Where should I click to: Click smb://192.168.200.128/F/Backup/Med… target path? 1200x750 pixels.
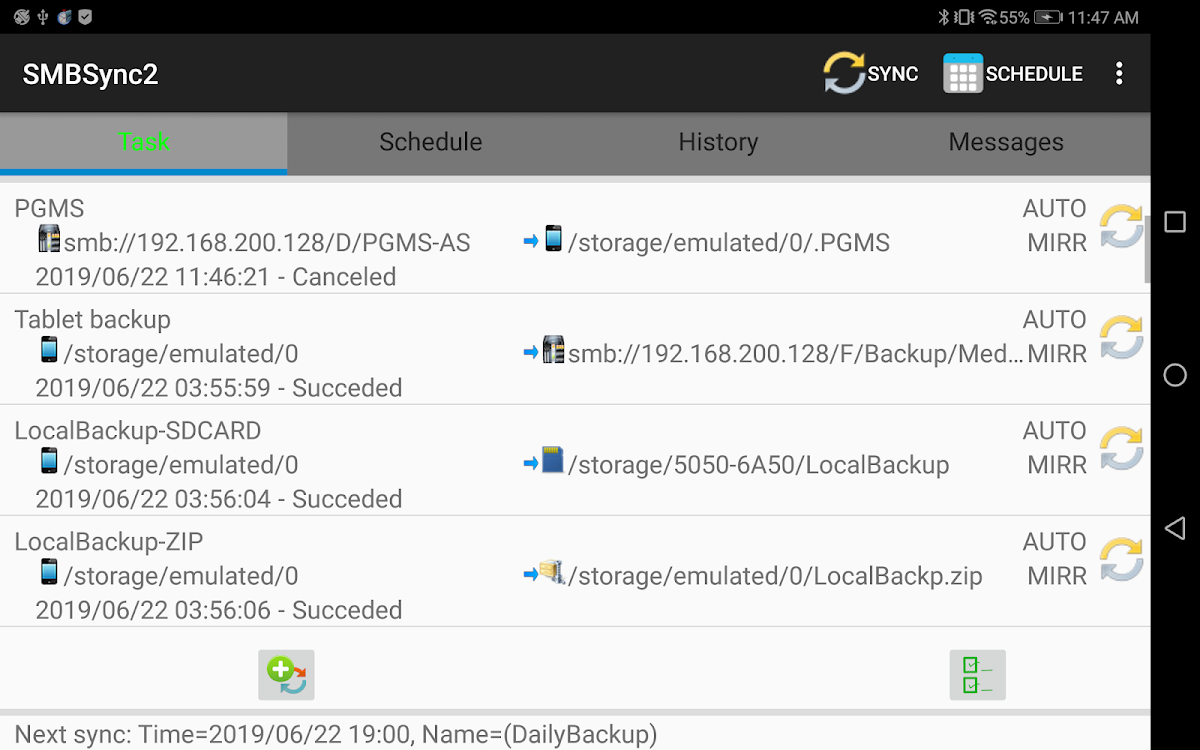[x=796, y=353]
